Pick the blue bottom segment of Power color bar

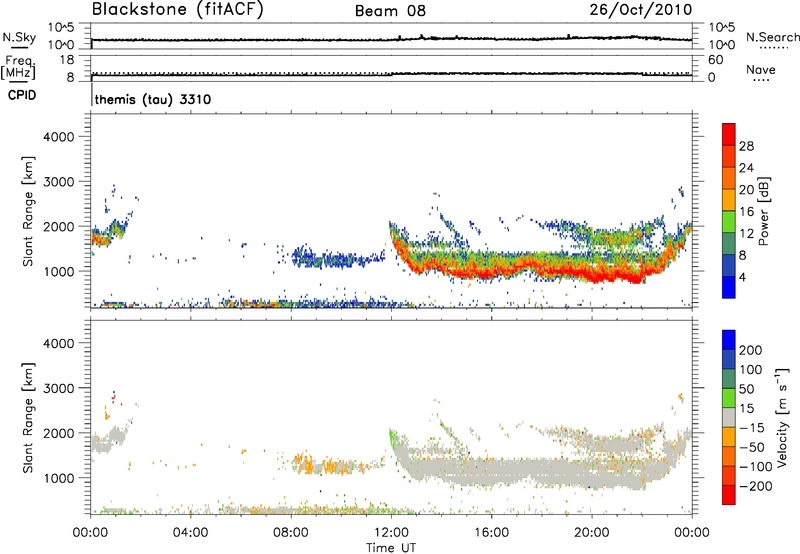pos(729,287)
